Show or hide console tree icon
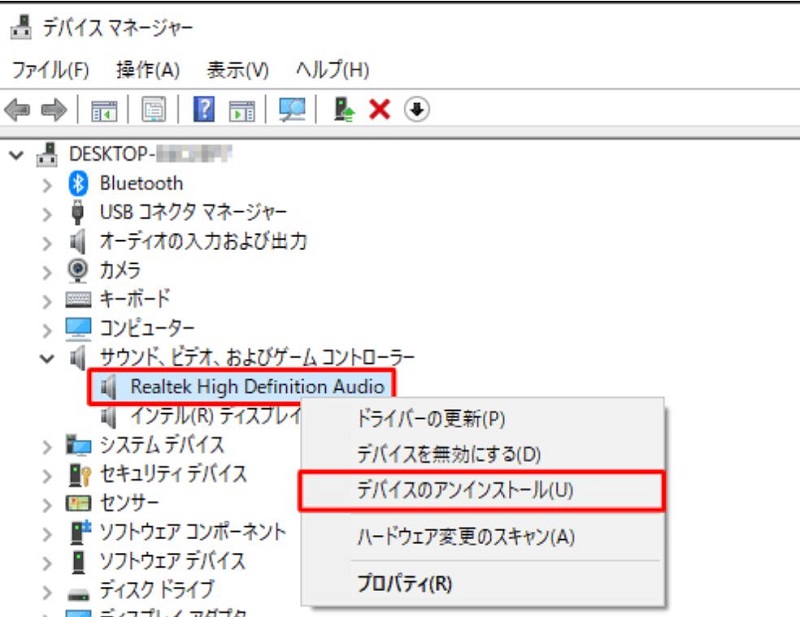 (x=104, y=110)
